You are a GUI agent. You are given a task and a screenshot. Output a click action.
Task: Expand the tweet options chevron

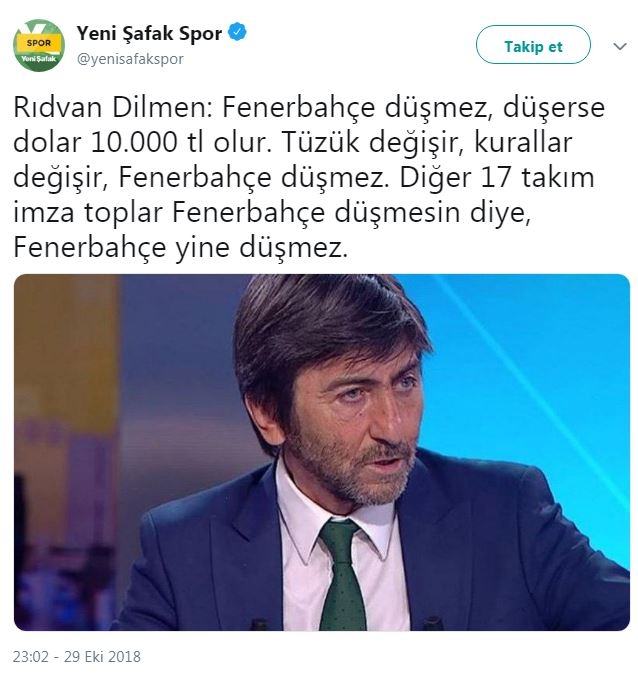pyautogui.click(x=619, y=46)
